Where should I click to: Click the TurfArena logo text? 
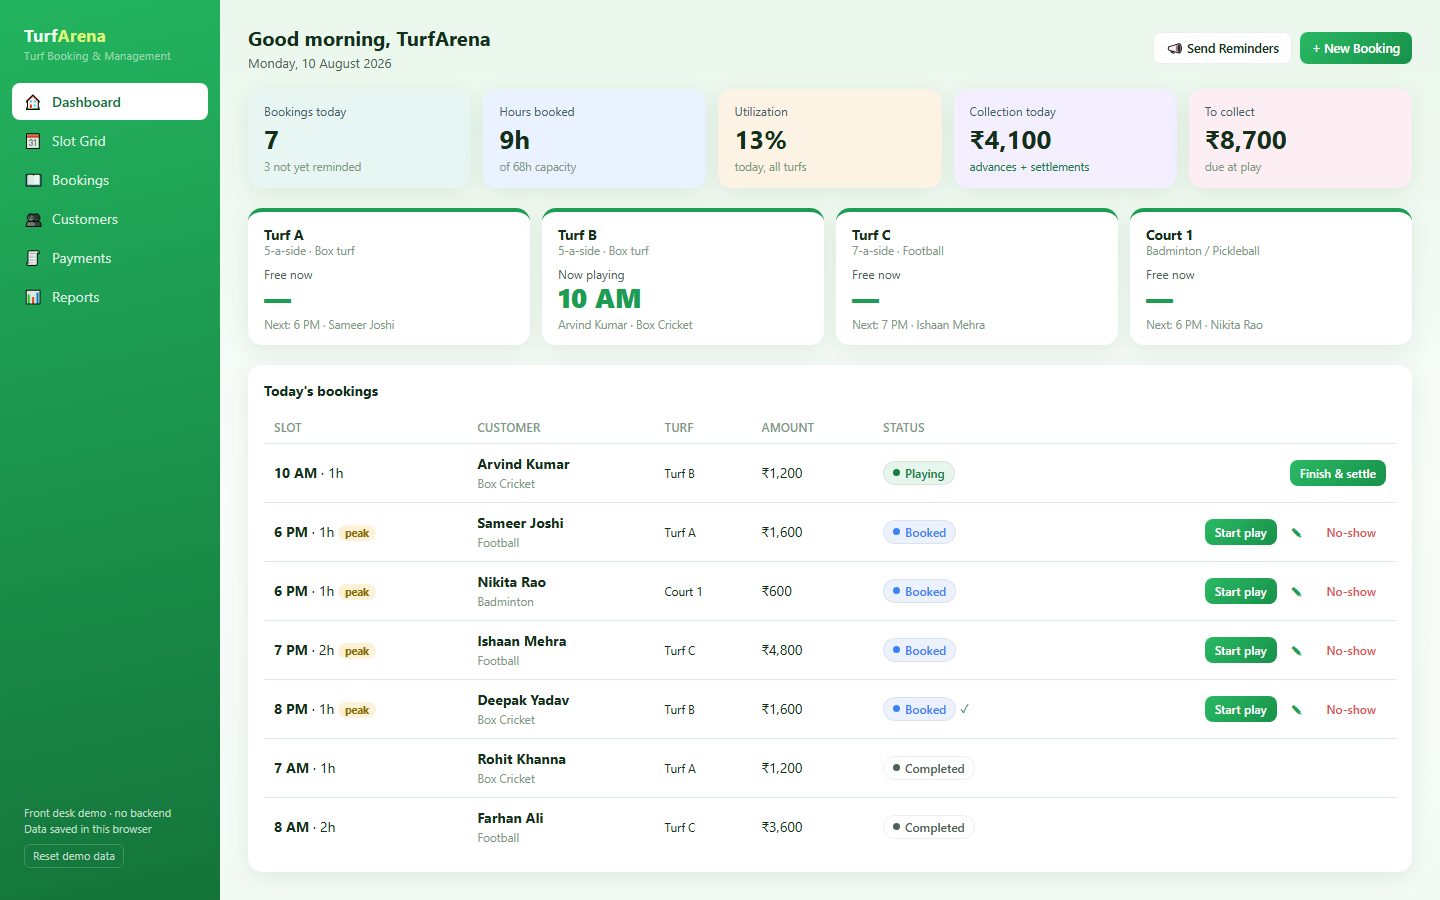coord(65,36)
